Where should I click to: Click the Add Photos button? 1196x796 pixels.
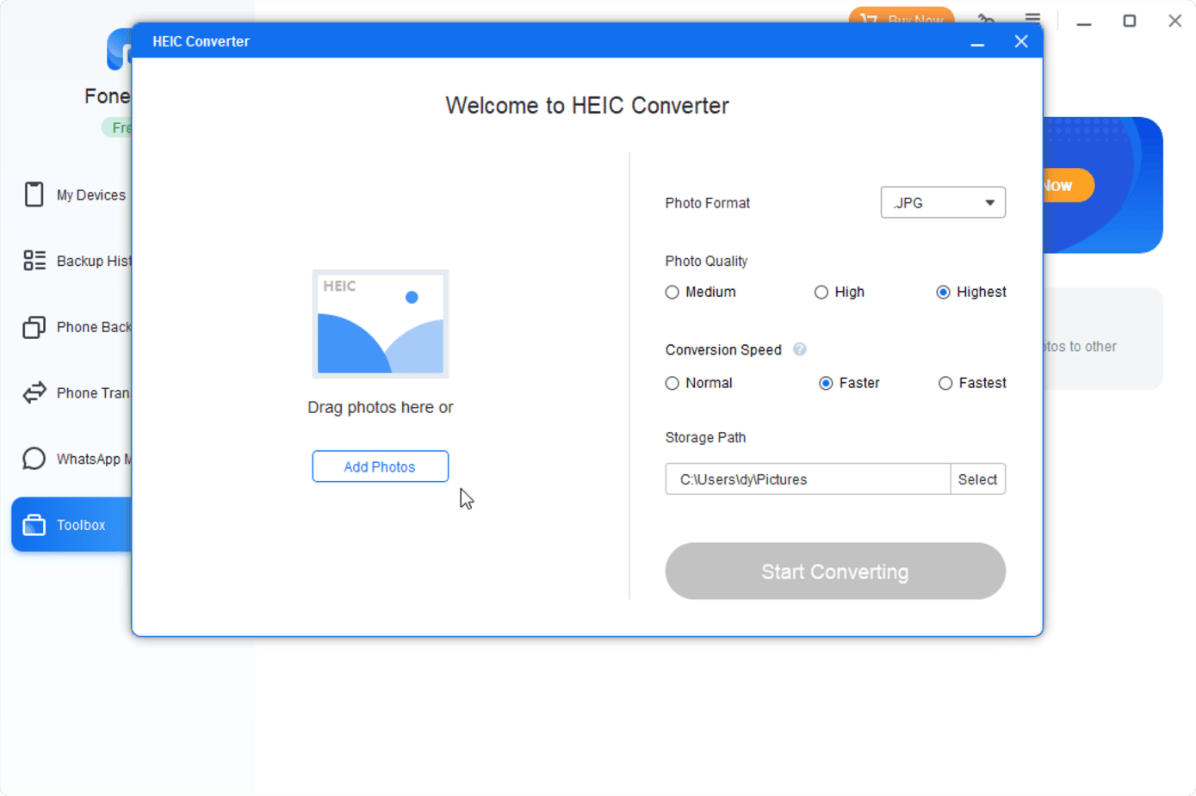click(380, 467)
